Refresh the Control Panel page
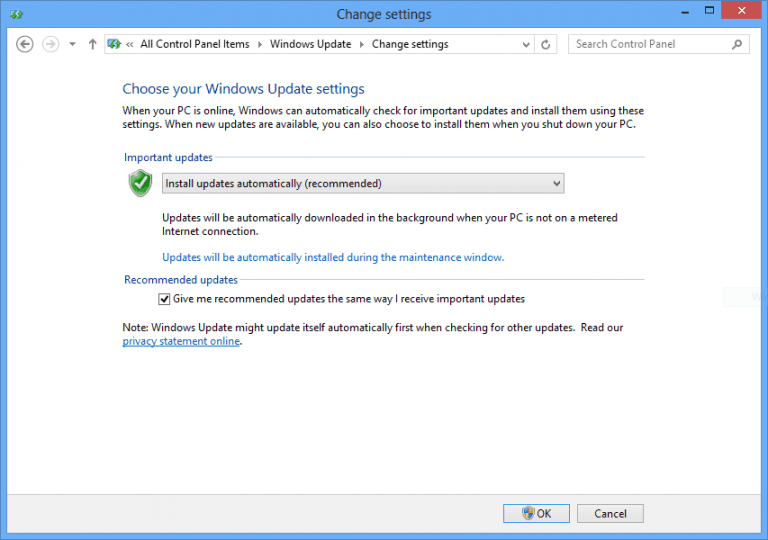 (545, 45)
